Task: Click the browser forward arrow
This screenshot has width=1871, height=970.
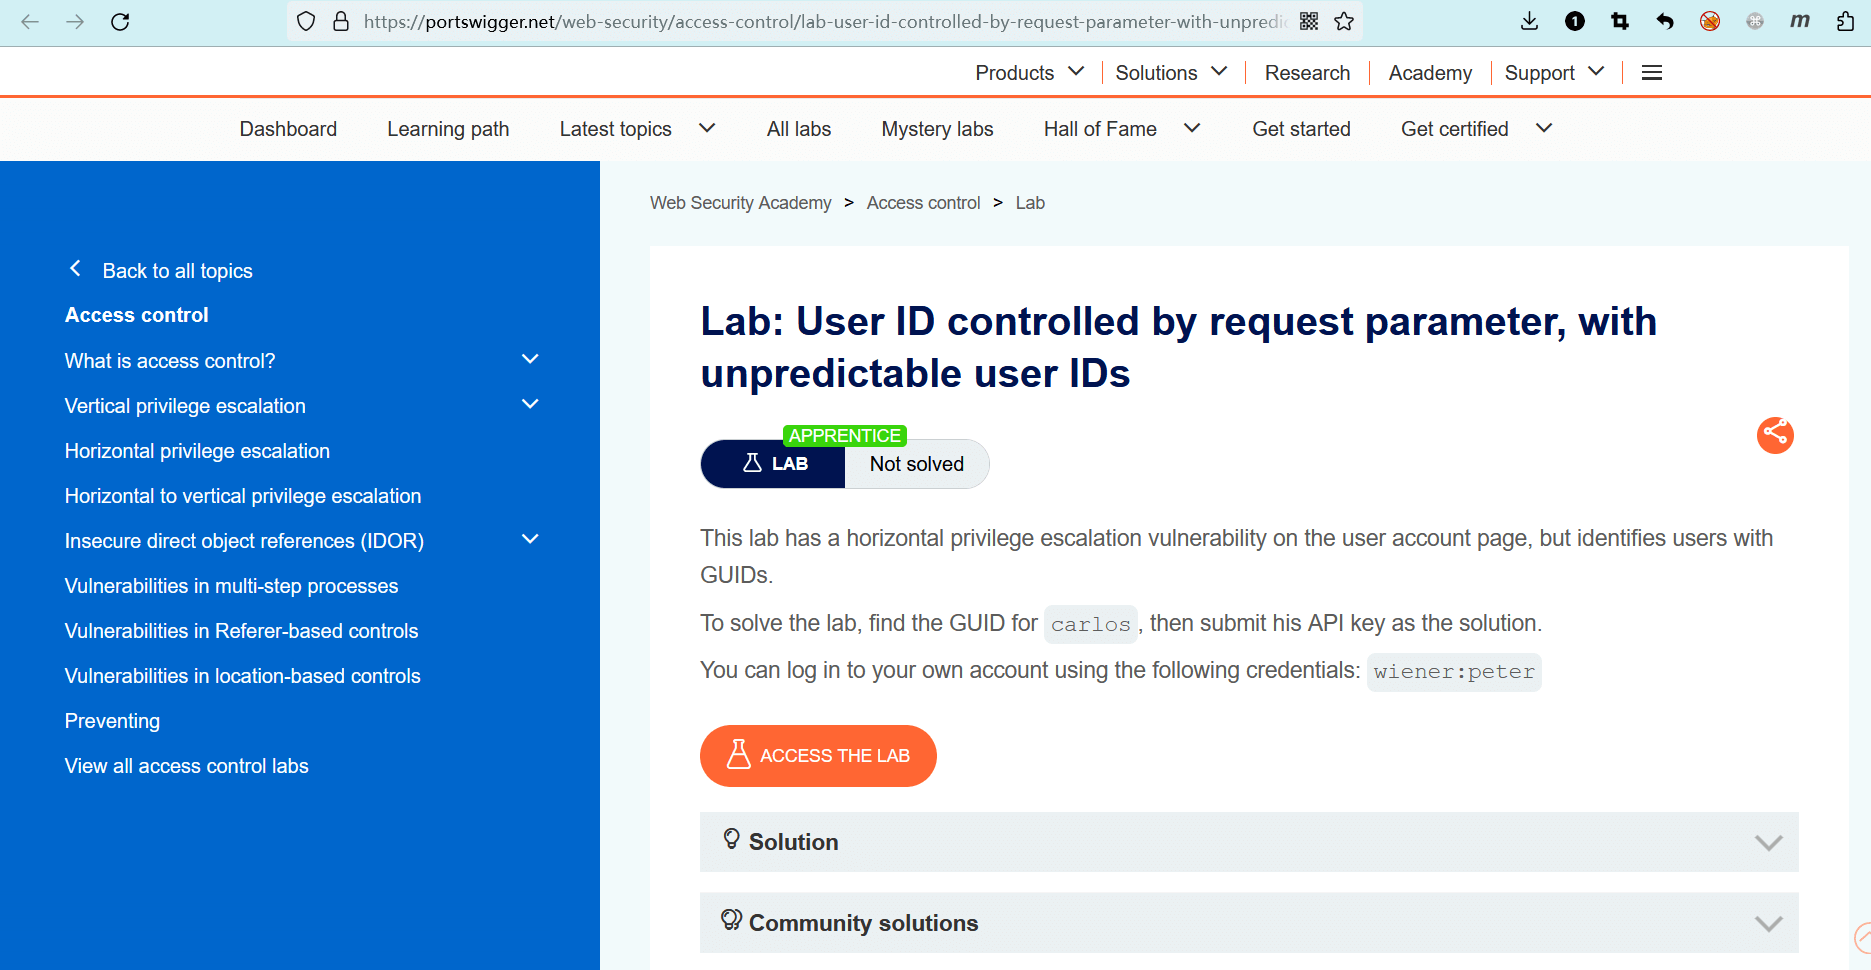Action: [x=75, y=21]
